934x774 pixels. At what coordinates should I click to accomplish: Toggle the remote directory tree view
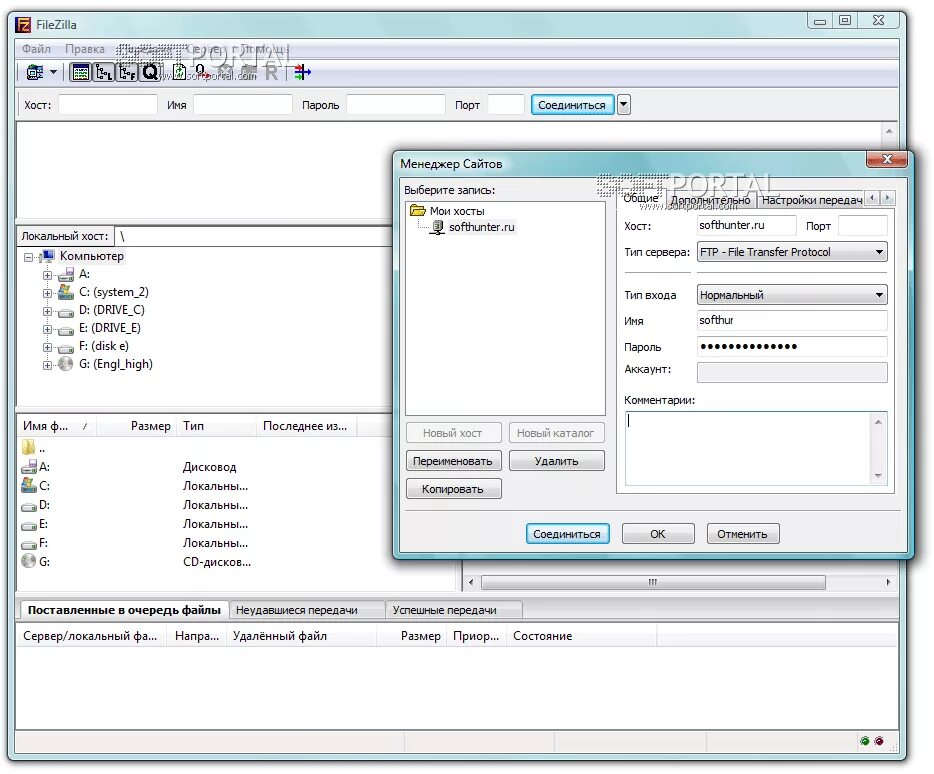pyautogui.click(x=127, y=73)
